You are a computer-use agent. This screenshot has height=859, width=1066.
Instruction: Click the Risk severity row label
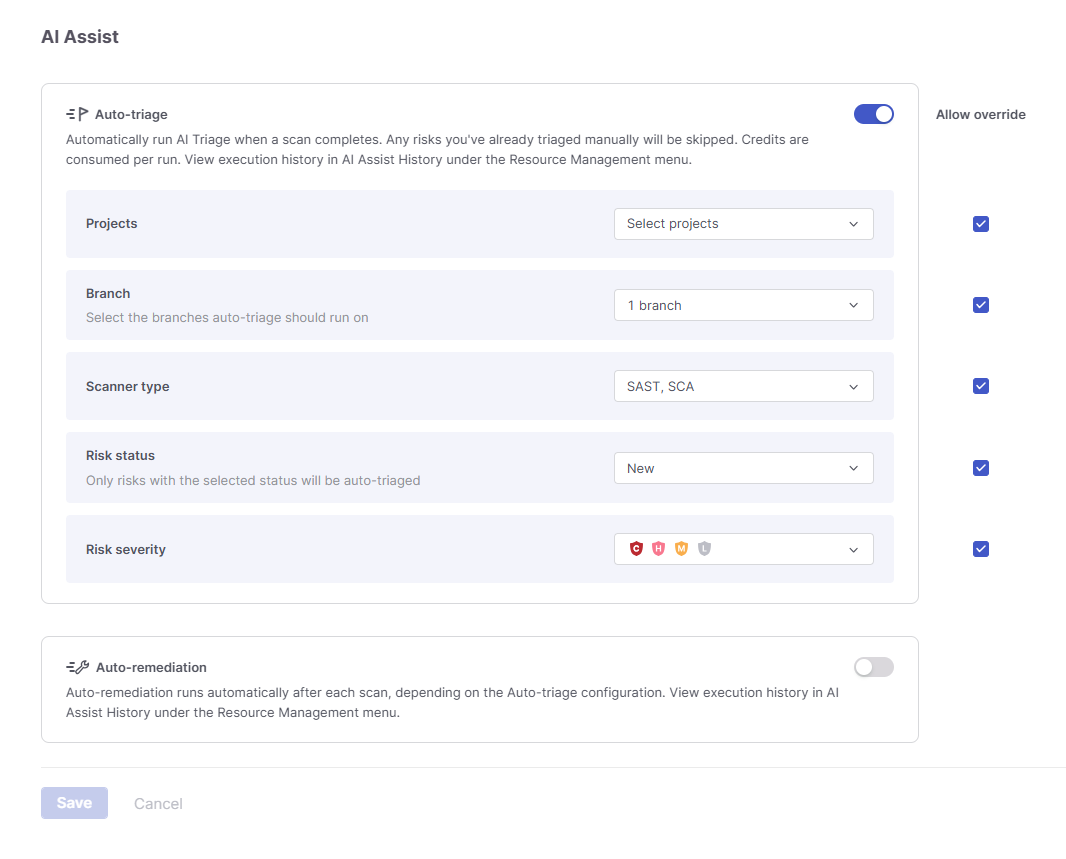126,550
